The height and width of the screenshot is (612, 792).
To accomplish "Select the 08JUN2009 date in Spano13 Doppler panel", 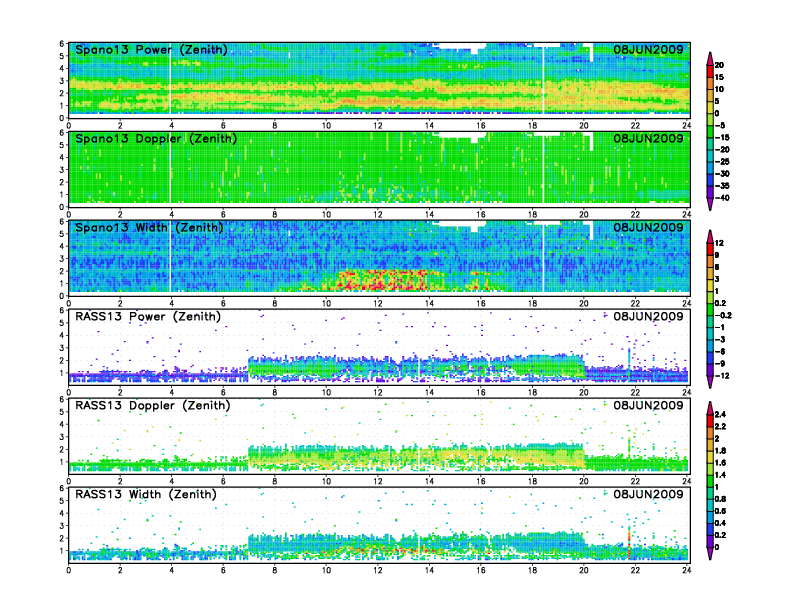I will tap(648, 138).
